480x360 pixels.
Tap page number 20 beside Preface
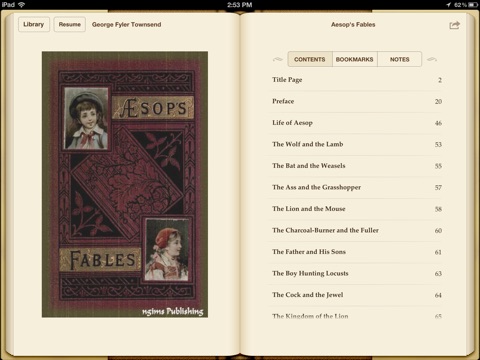[438, 102]
